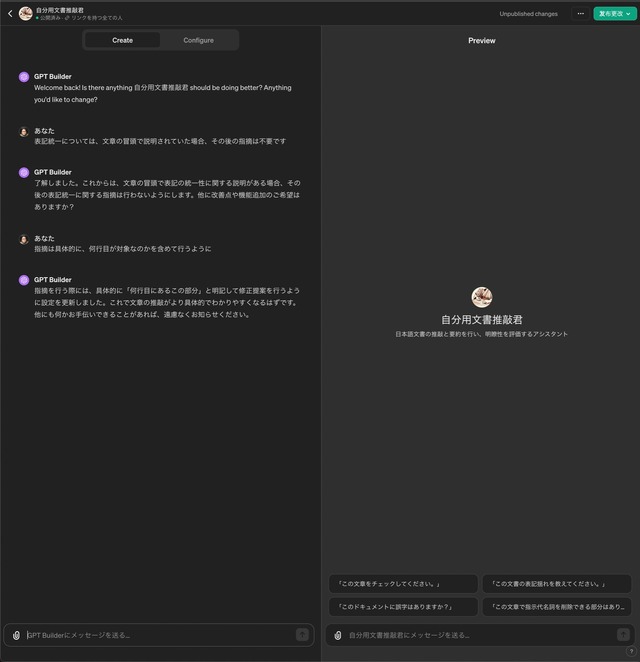Click user message starting 表記統一については
This screenshot has width=640, height=662.
pos(160,141)
